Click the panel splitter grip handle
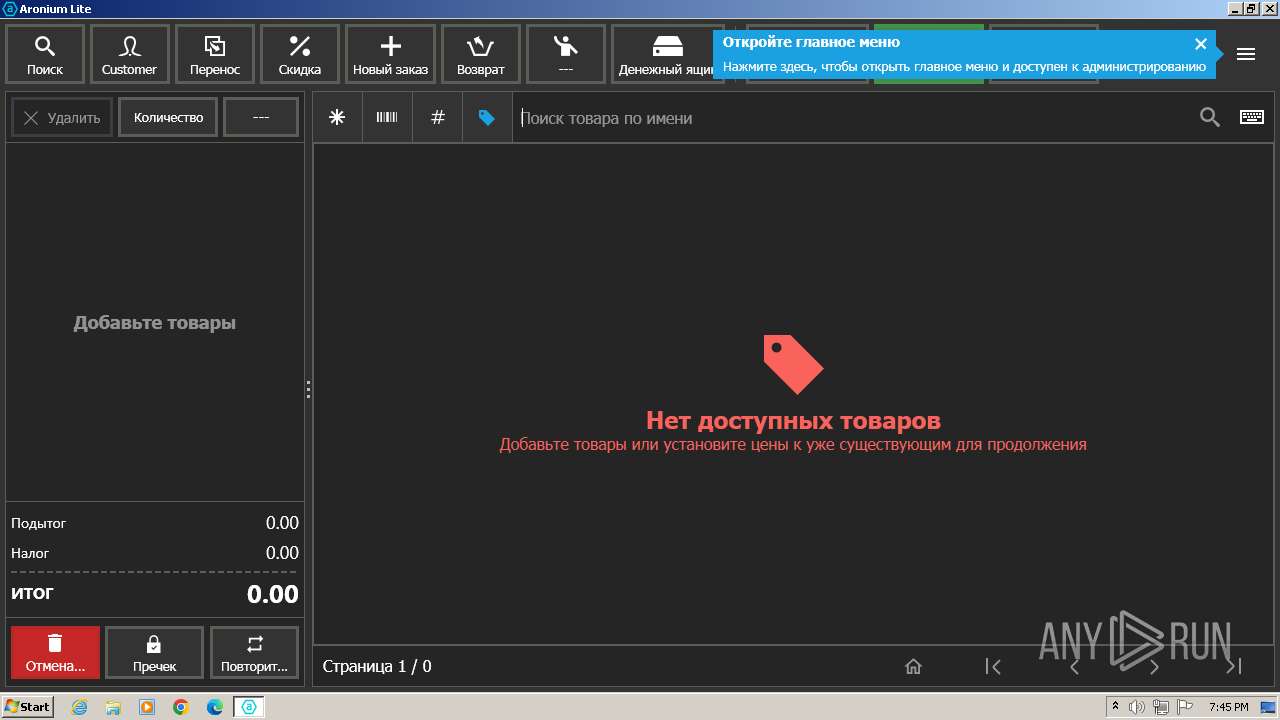This screenshot has width=1280, height=720. pyautogui.click(x=308, y=390)
